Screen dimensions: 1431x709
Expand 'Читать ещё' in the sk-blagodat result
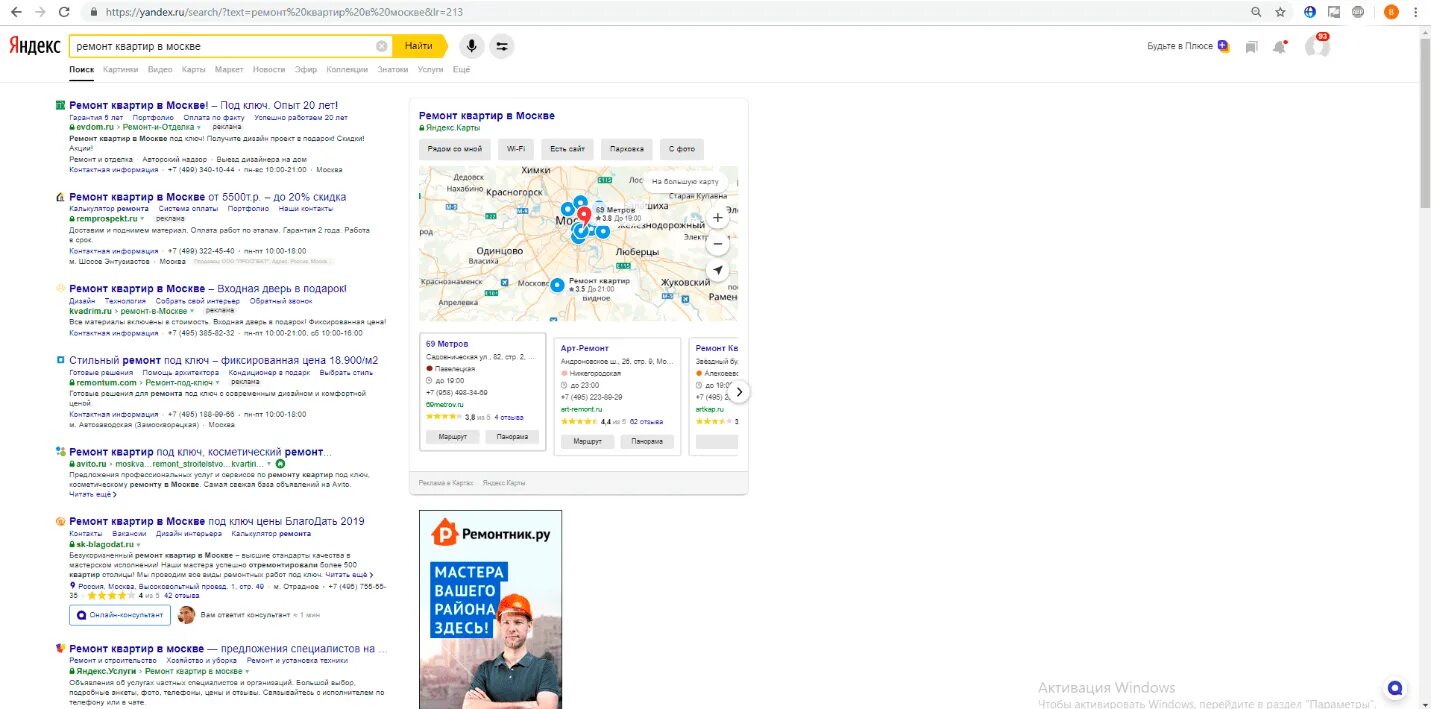tap(349, 575)
